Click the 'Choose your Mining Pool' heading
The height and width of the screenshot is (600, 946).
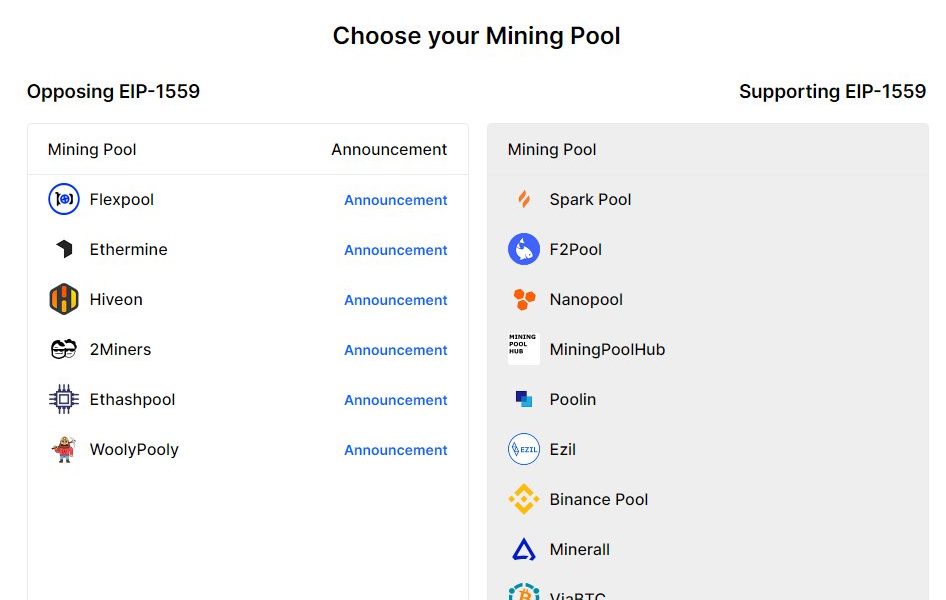[477, 36]
